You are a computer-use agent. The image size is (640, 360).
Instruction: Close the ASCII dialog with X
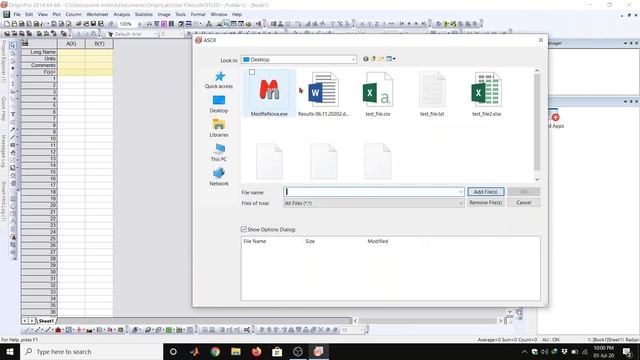coord(541,40)
